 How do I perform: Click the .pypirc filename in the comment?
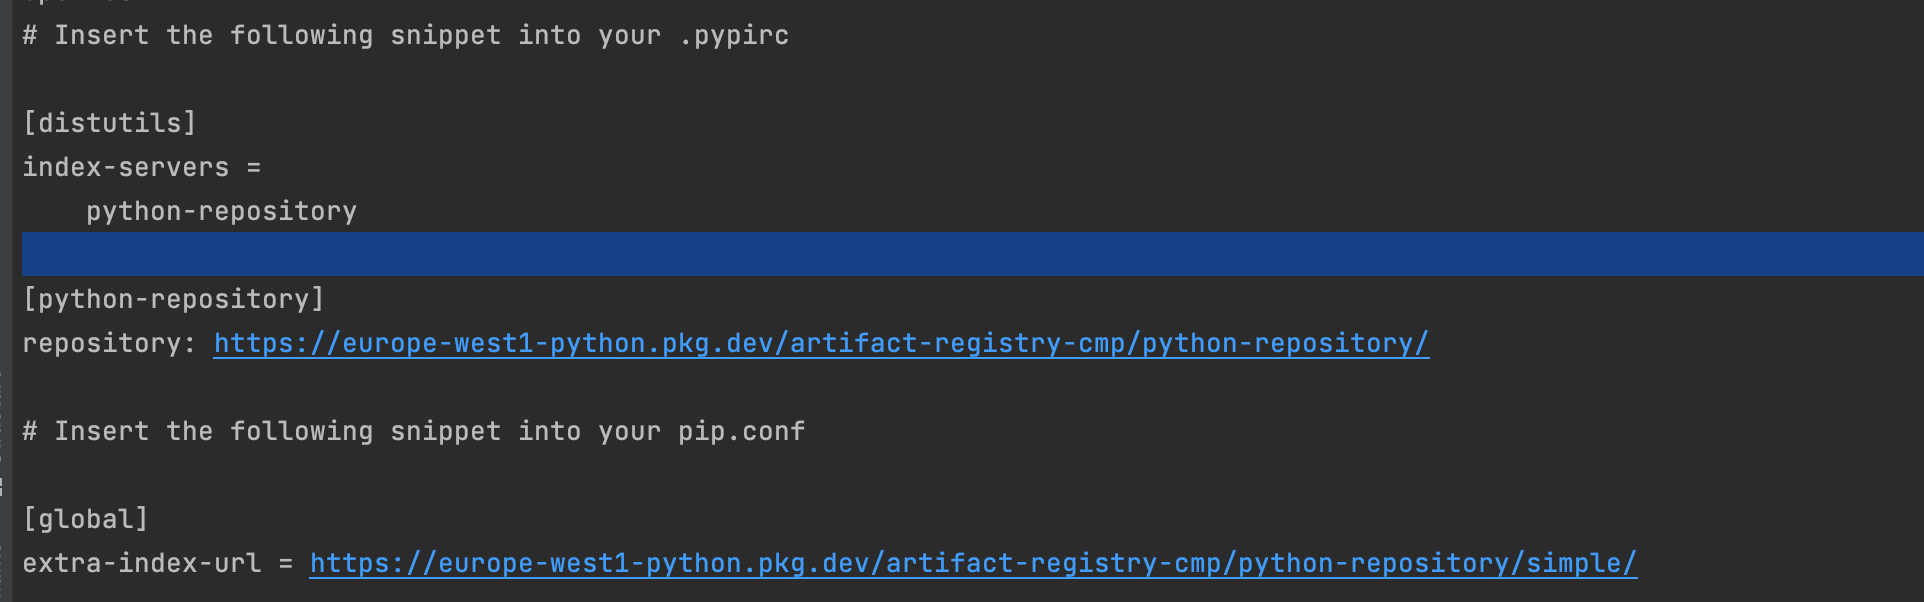(733, 35)
